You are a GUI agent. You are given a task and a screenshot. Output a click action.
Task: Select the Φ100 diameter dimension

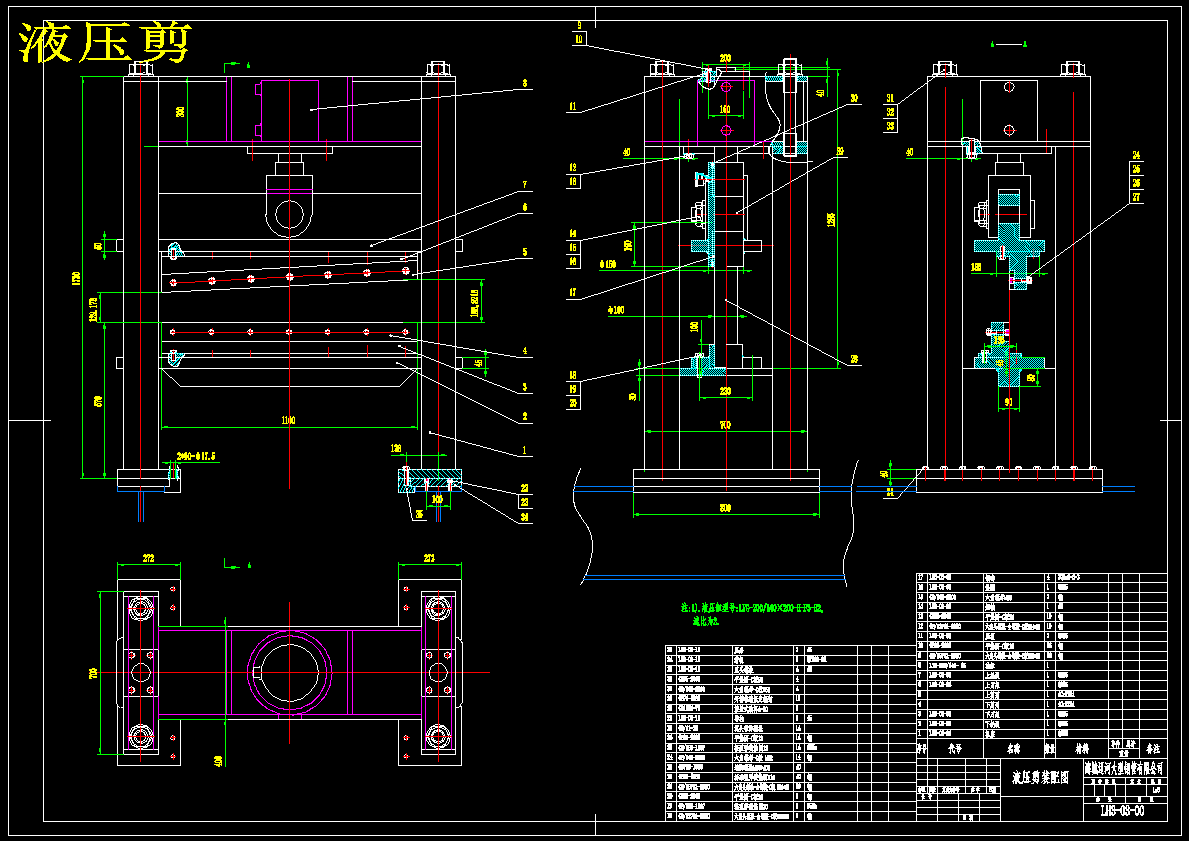tap(615, 309)
